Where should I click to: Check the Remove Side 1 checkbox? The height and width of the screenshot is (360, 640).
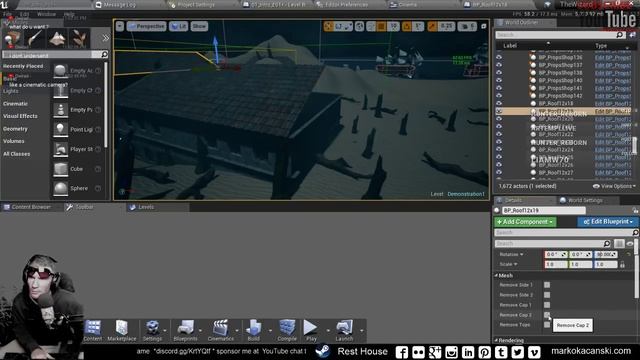[x=547, y=285]
